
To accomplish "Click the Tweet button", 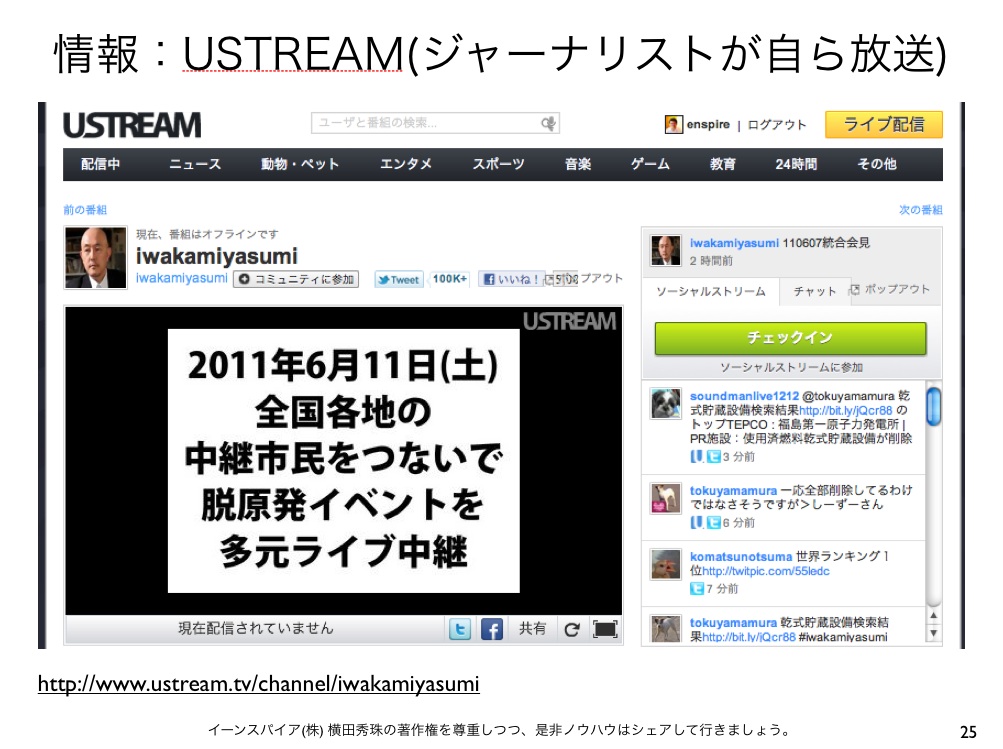I will click(x=399, y=280).
